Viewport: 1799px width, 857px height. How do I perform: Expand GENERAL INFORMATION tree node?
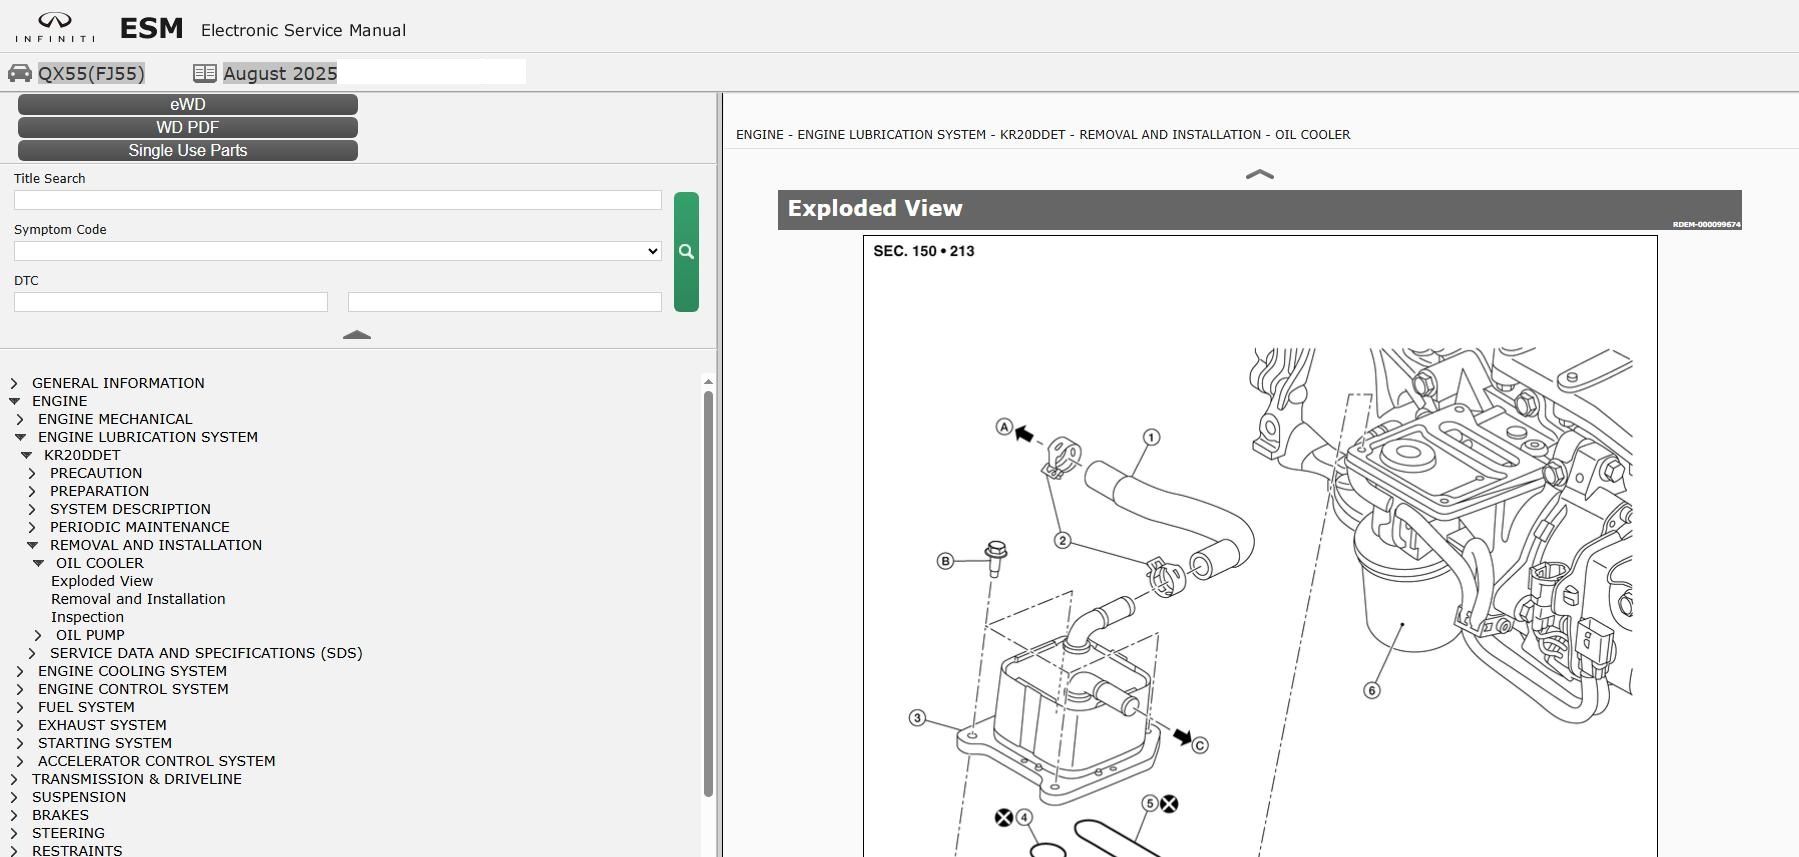[x=14, y=383]
